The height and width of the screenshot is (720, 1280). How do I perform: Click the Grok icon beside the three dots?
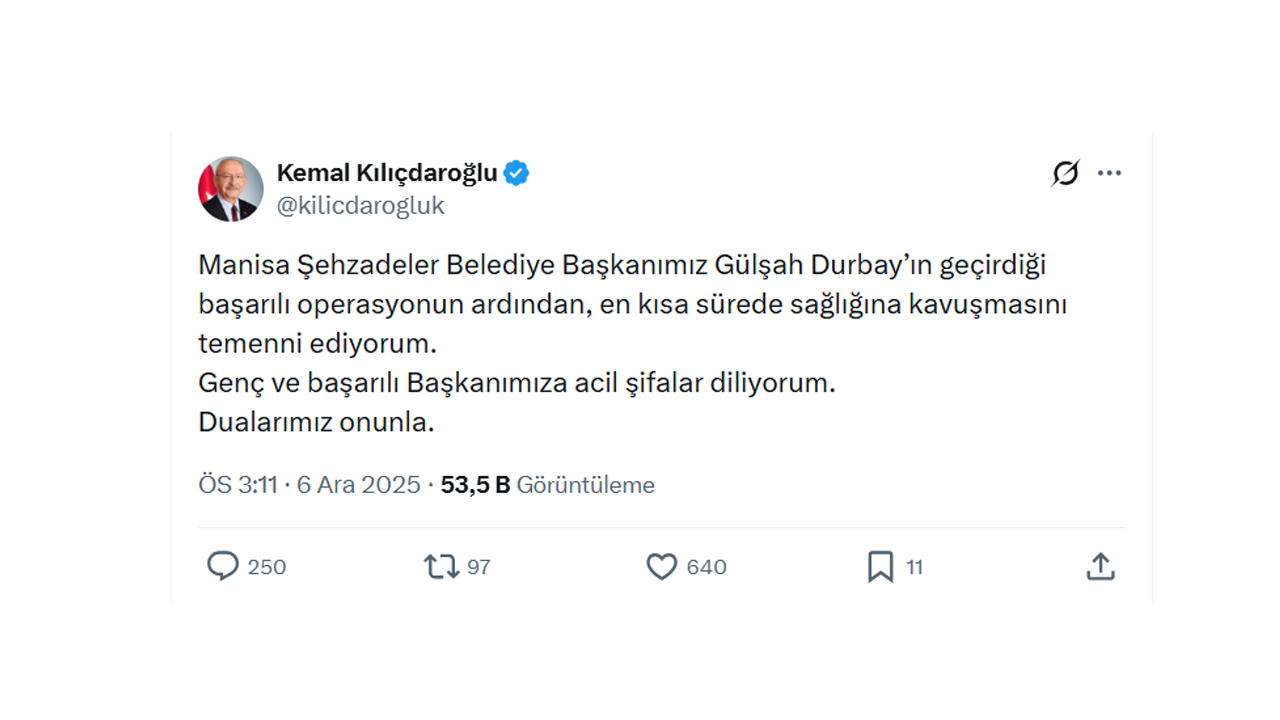(x=1065, y=173)
